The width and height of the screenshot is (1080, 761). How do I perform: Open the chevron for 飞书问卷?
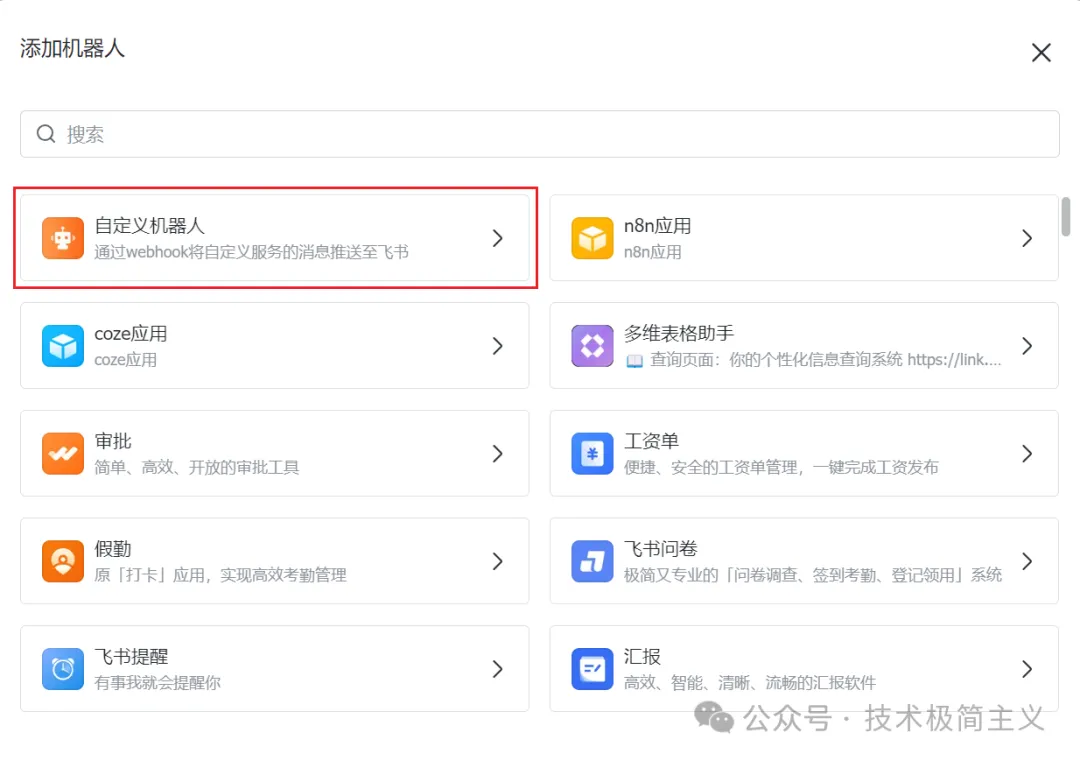(x=1027, y=561)
